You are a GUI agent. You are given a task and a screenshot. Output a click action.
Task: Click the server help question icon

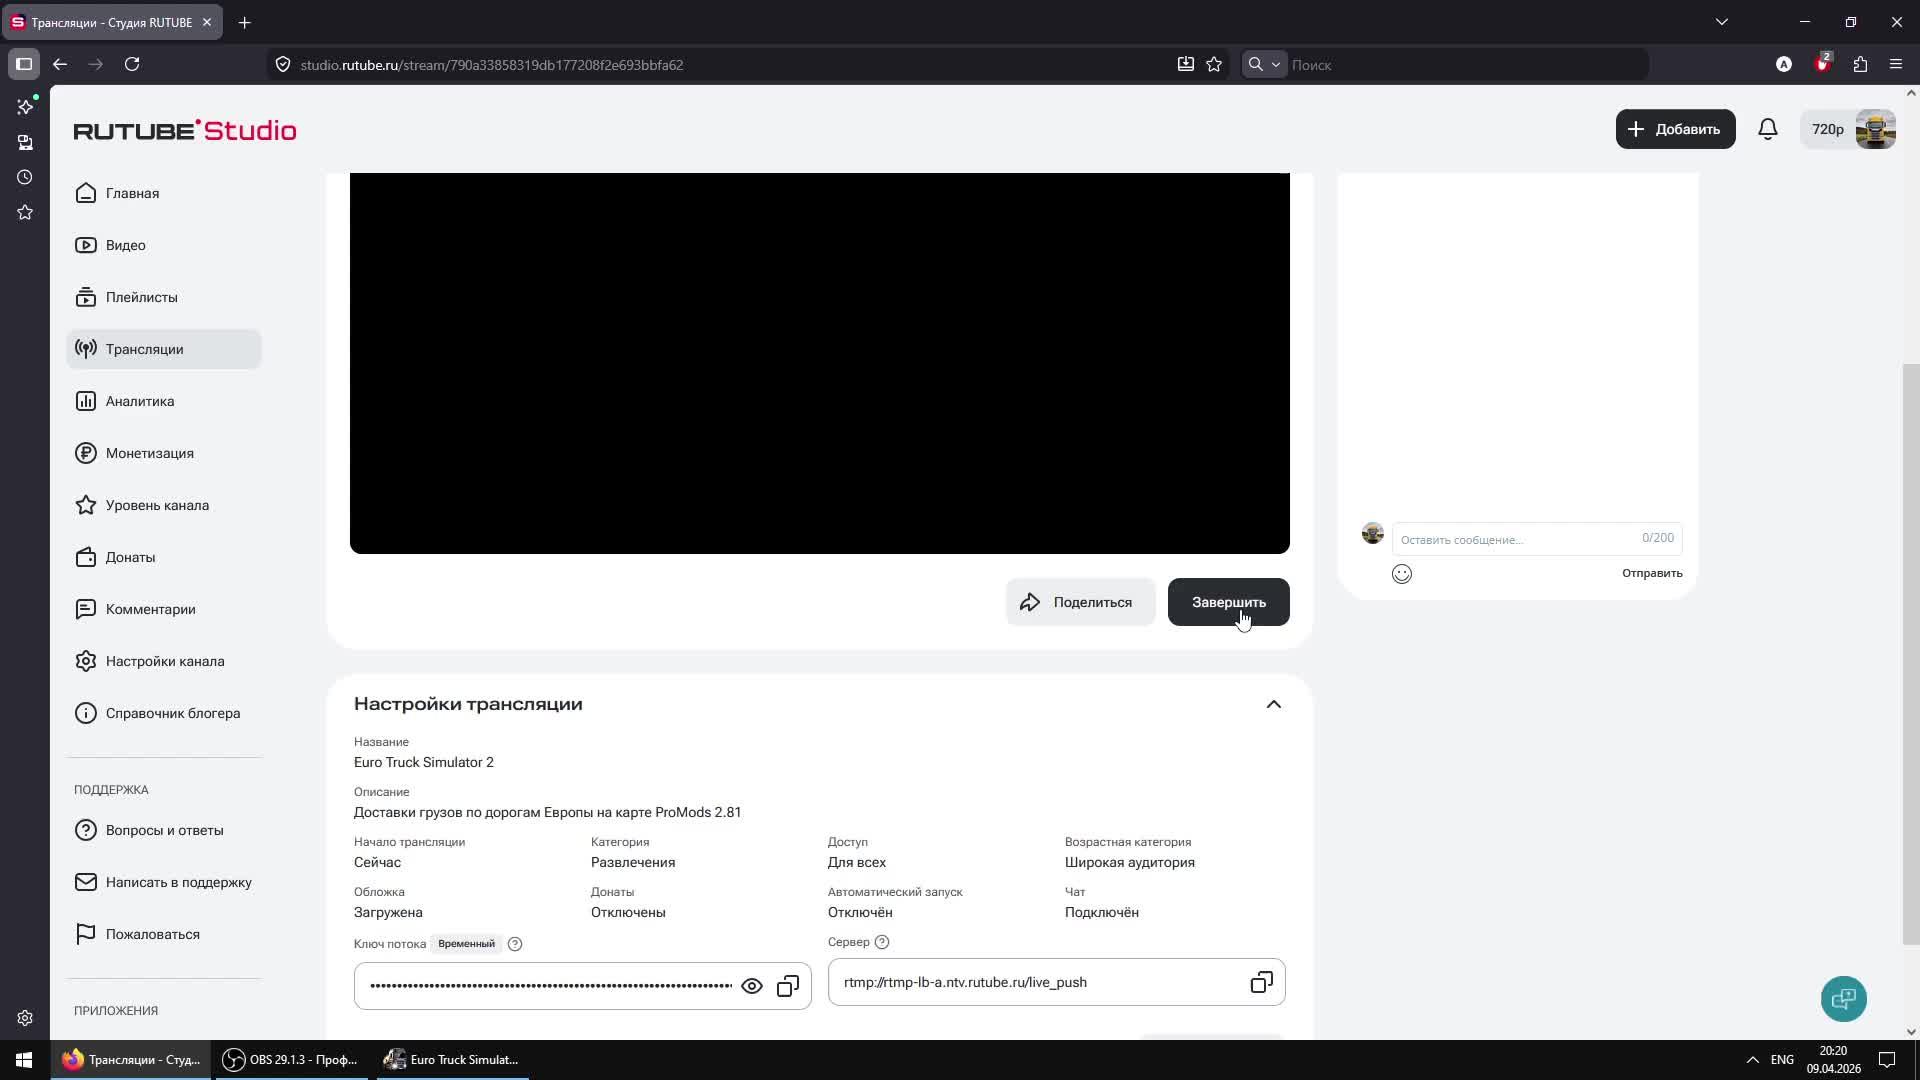pos(882,942)
